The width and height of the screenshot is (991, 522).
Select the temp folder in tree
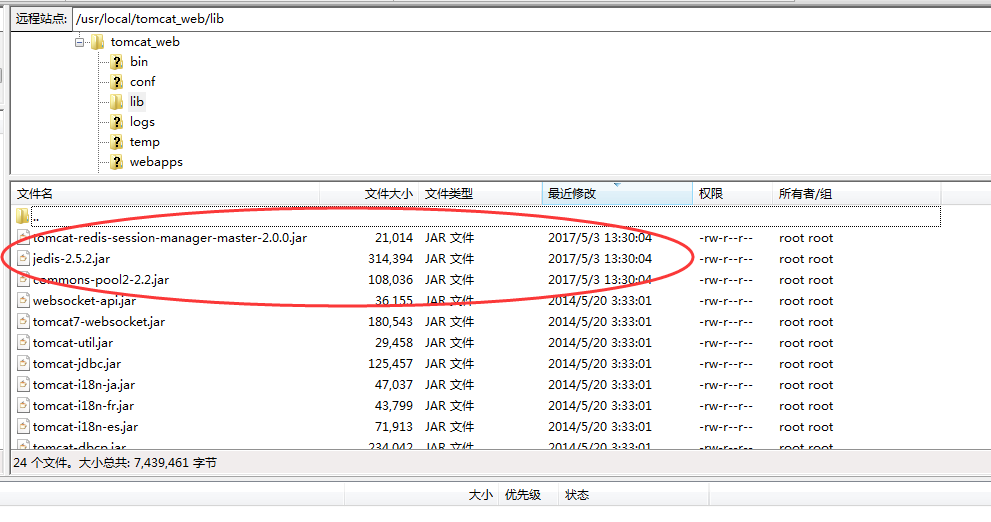(x=145, y=142)
